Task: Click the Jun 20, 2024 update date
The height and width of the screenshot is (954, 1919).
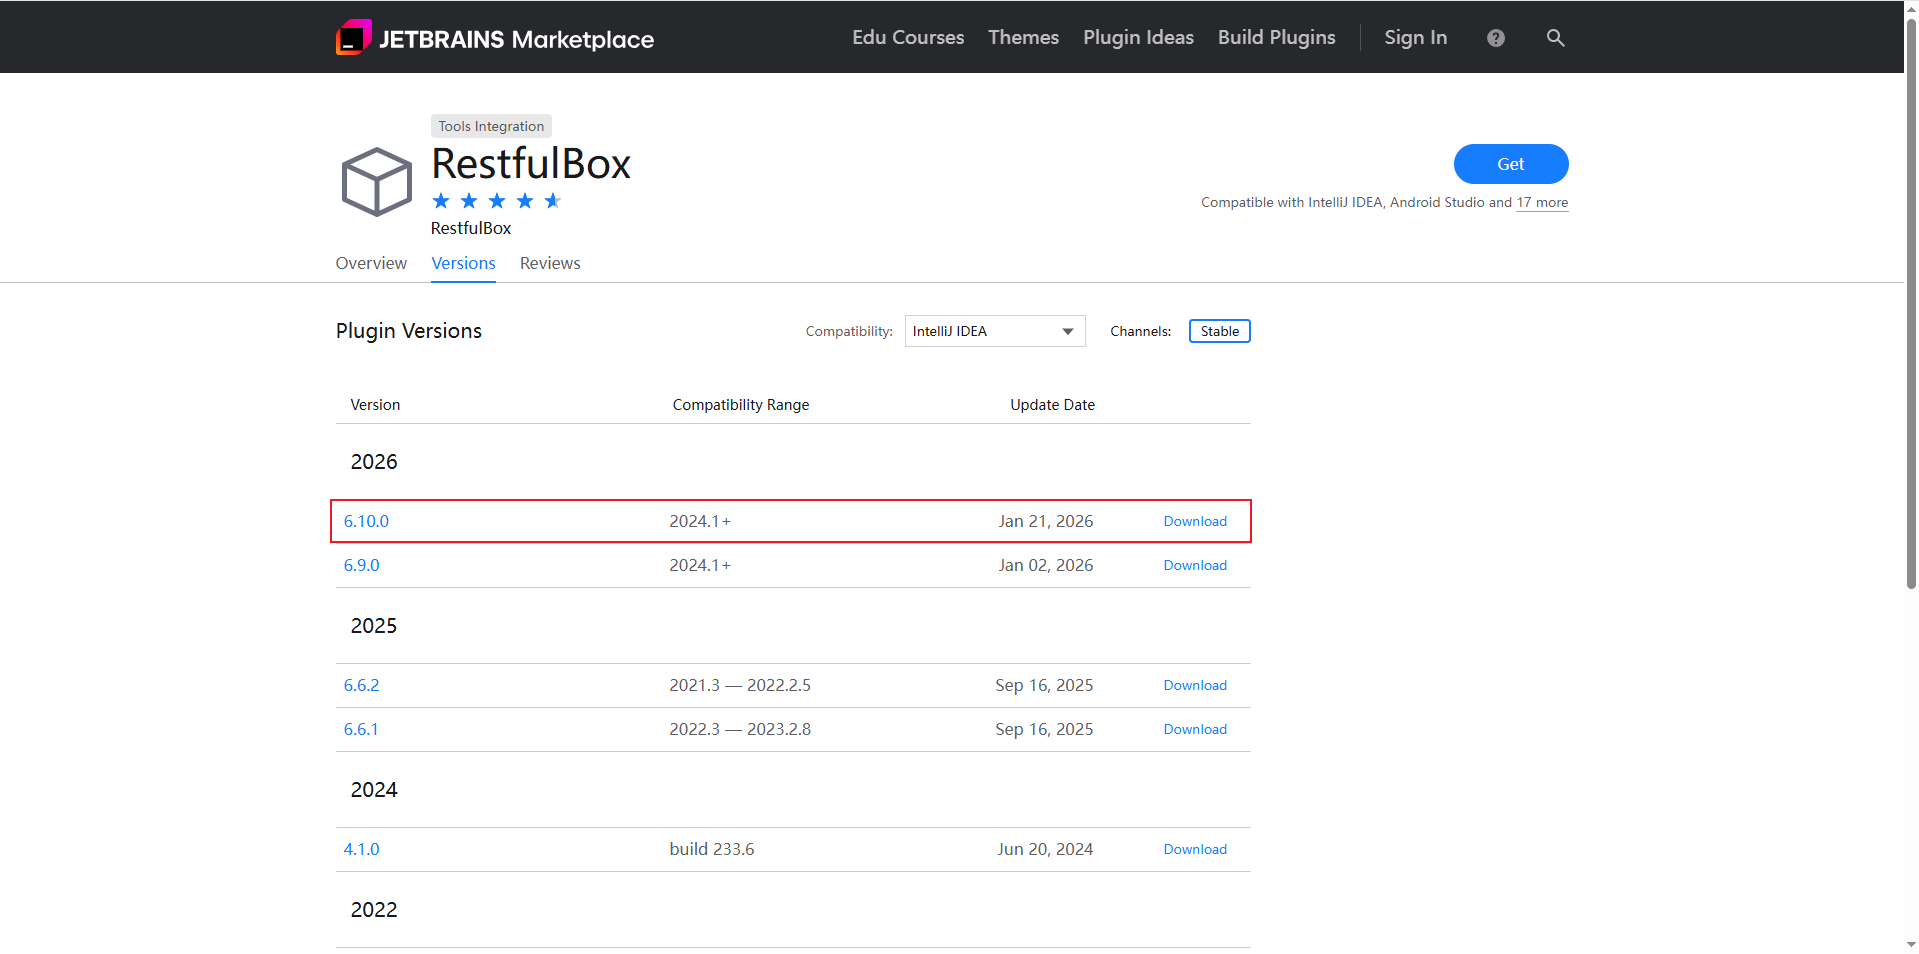Action: 1045,849
